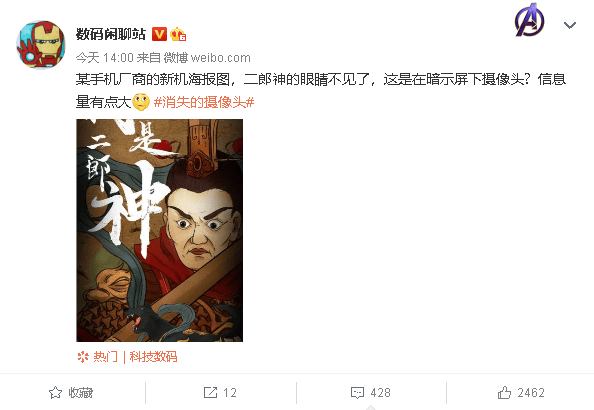
Task: Open the 科技数码 category tag
Action: [x=153, y=357]
